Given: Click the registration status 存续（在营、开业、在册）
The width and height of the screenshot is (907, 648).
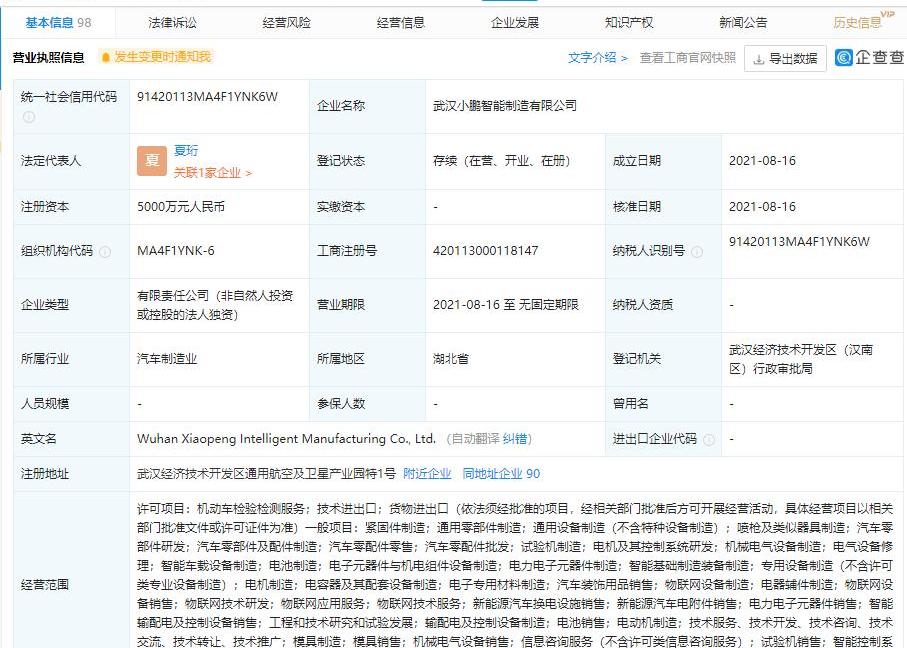Looking at the screenshot, I should [502, 161].
